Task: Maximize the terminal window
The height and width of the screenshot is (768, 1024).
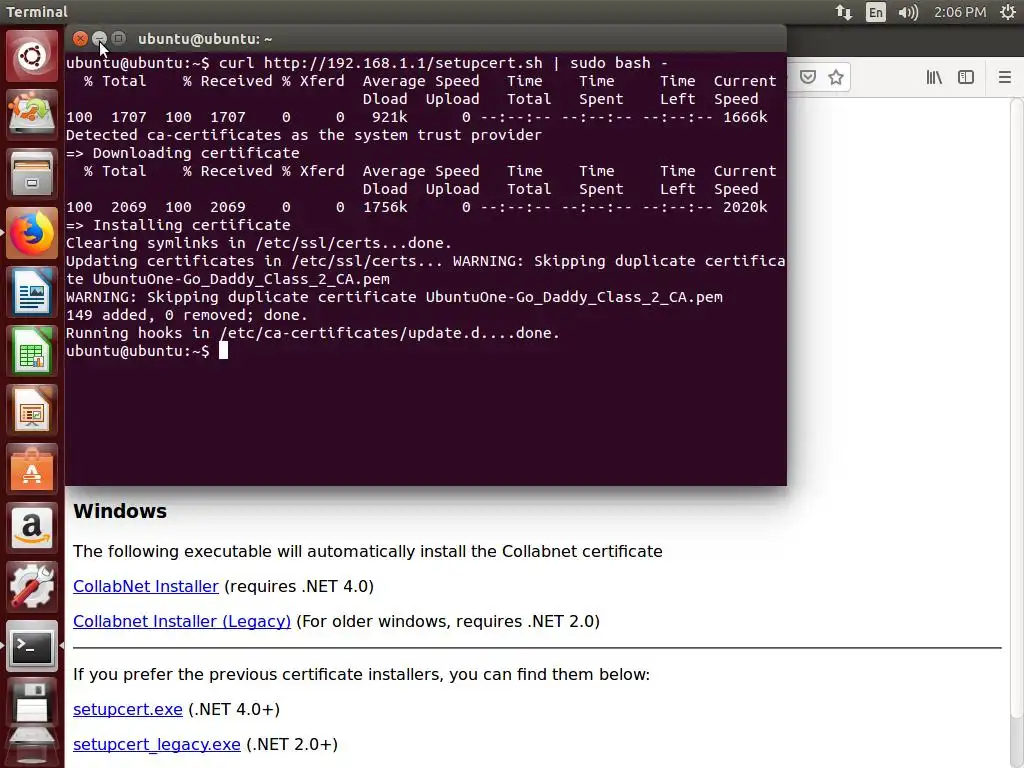Action: pos(118,39)
